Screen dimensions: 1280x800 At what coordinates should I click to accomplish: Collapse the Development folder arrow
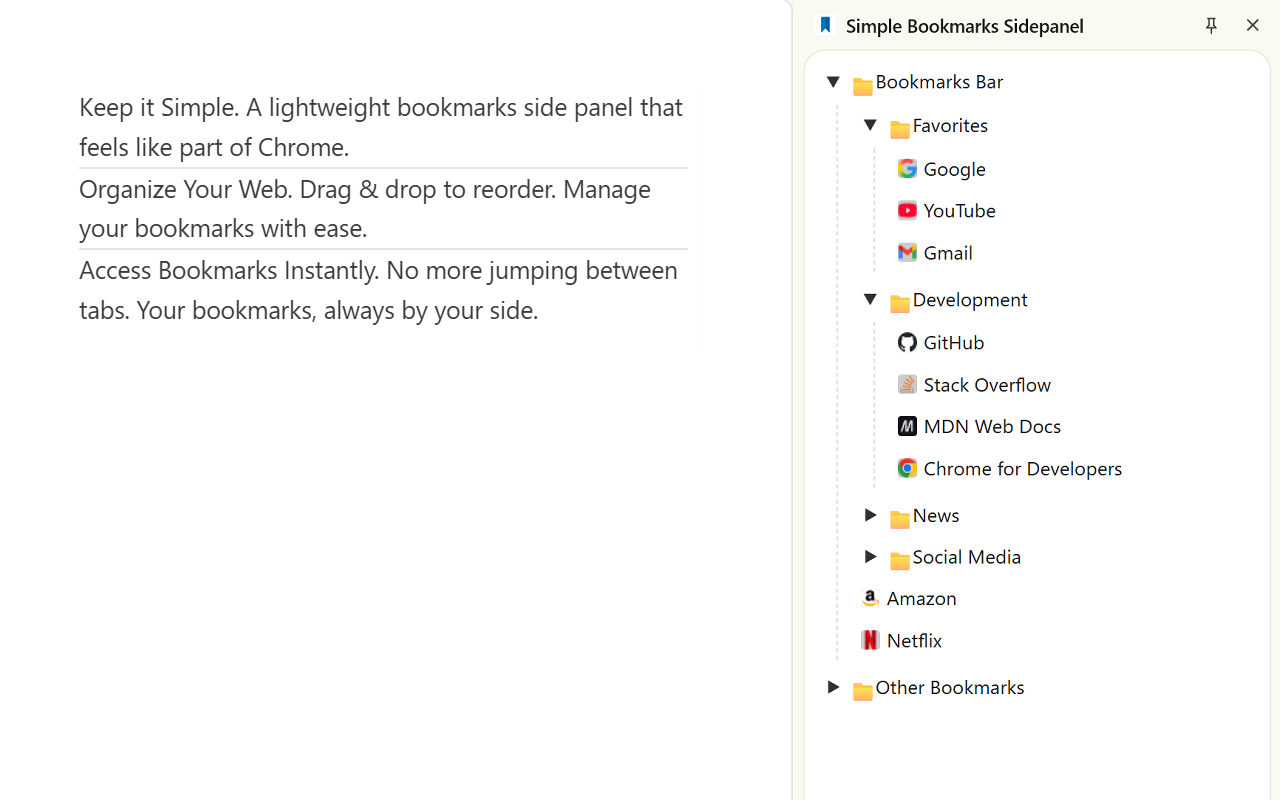(x=870, y=299)
